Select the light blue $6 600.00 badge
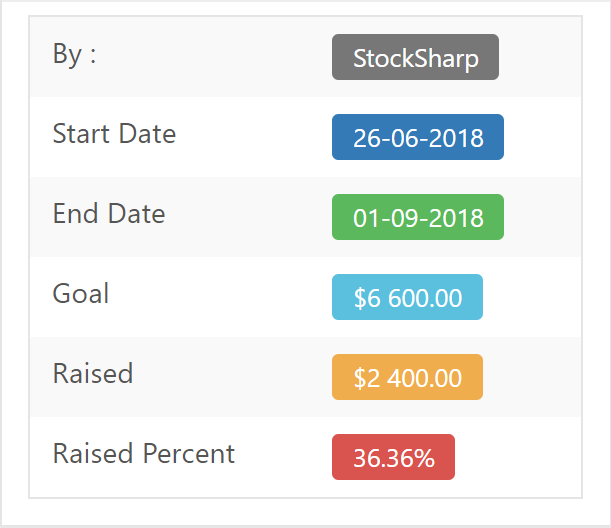 (407, 298)
